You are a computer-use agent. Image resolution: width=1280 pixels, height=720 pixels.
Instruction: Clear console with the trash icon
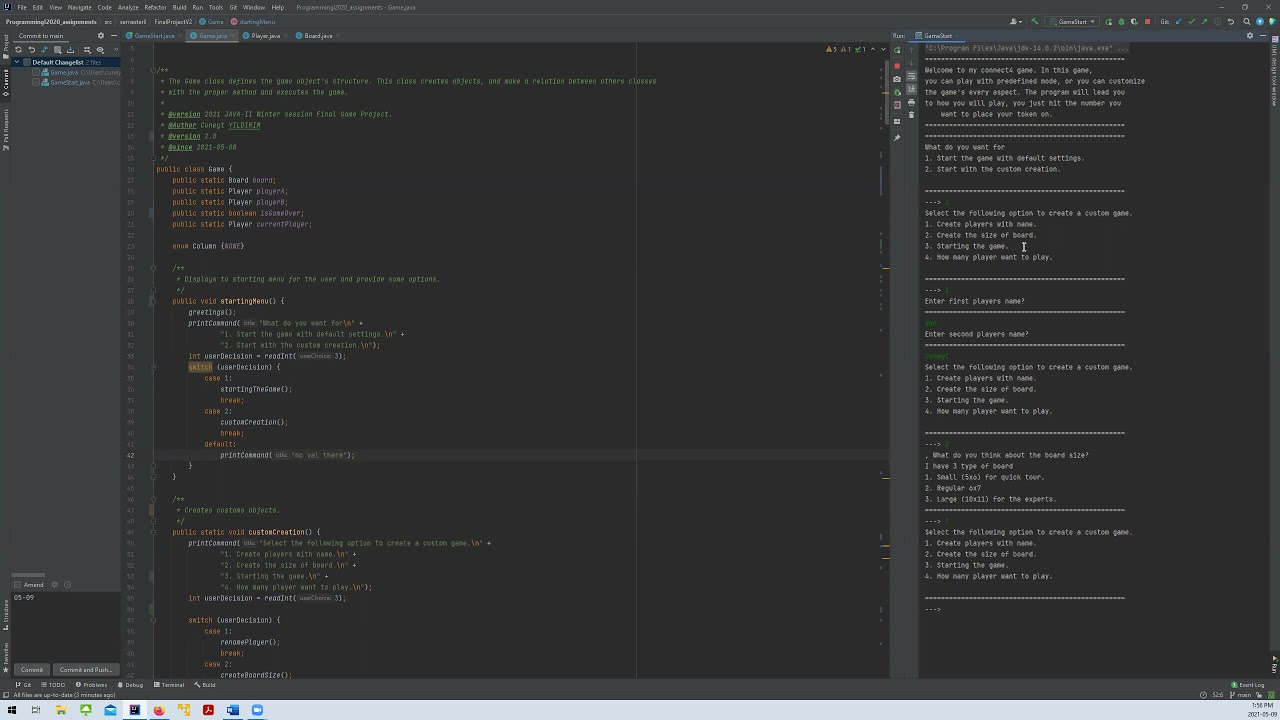[911, 115]
